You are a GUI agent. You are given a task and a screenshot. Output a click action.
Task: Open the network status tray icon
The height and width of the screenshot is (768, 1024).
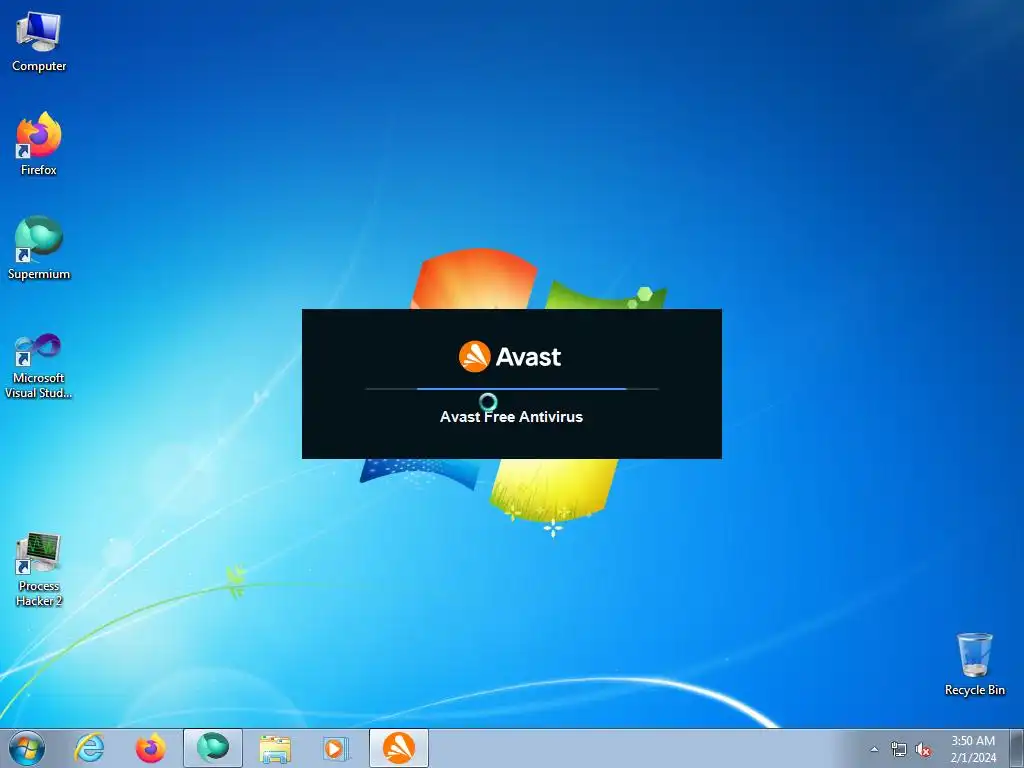pos(899,749)
